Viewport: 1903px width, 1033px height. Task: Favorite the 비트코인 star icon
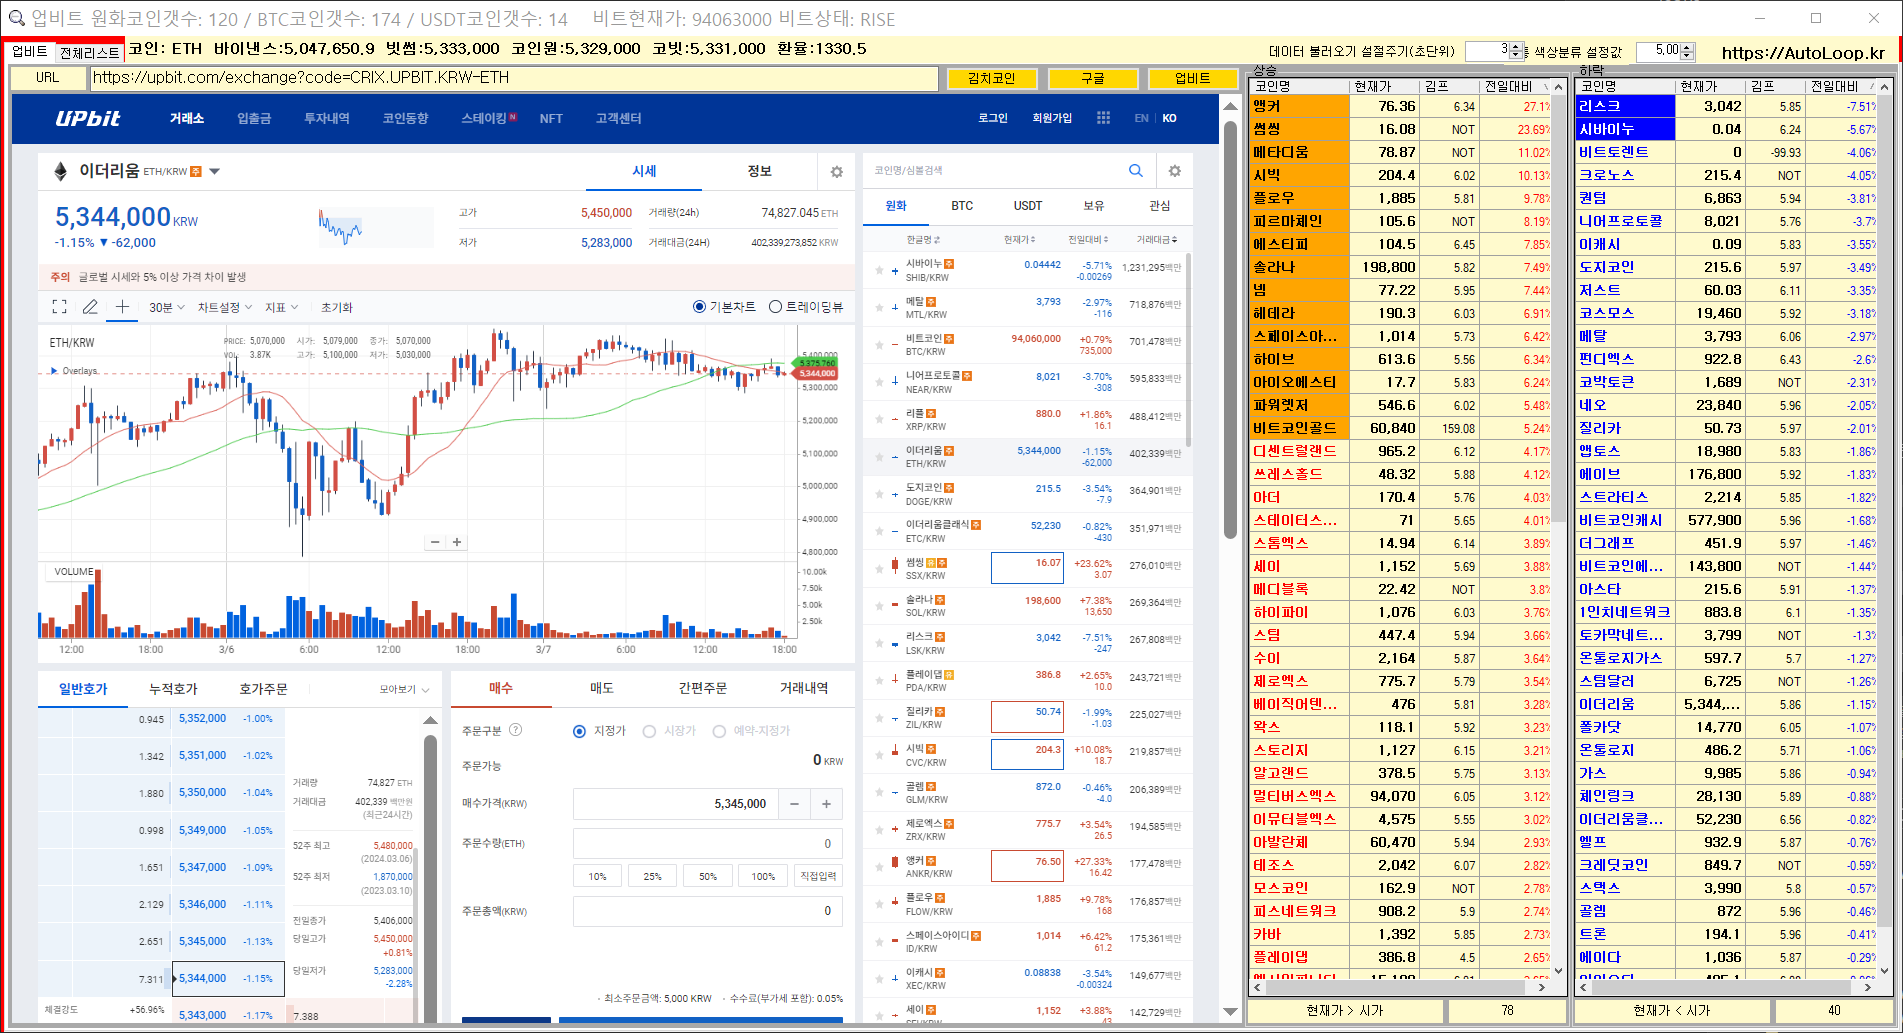[879, 345]
